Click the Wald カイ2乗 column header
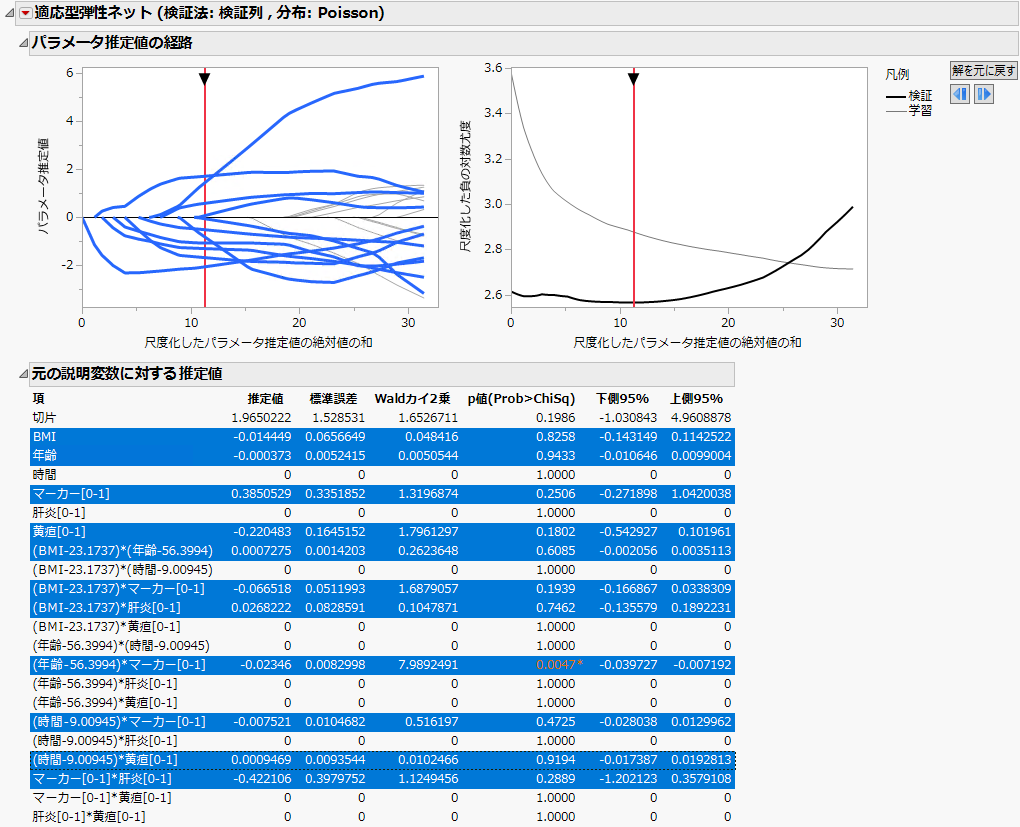The height and width of the screenshot is (827, 1020). click(x=413, y=398)
